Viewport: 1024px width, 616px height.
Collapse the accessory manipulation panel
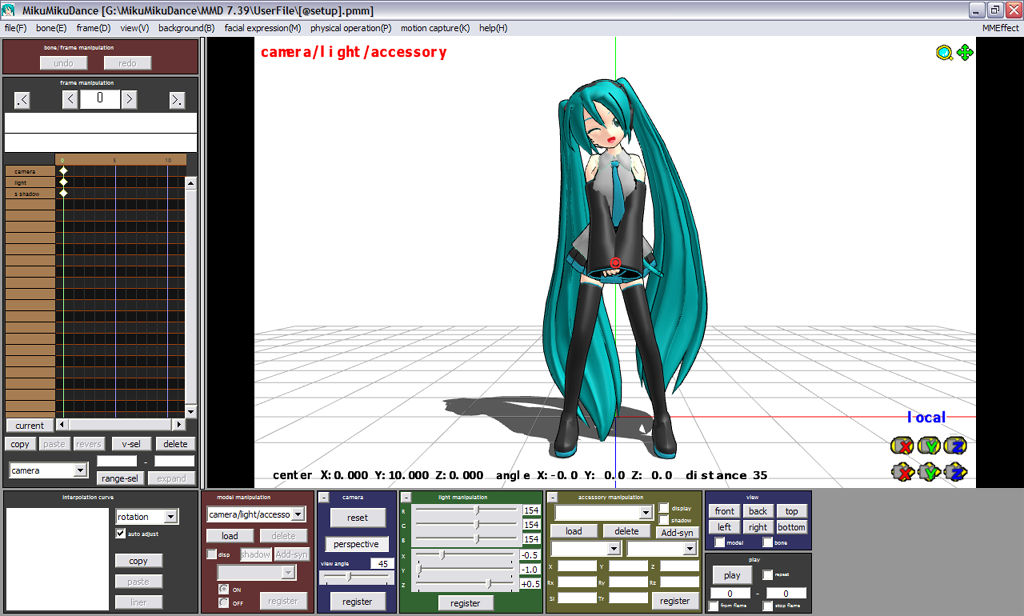[552, 498]
